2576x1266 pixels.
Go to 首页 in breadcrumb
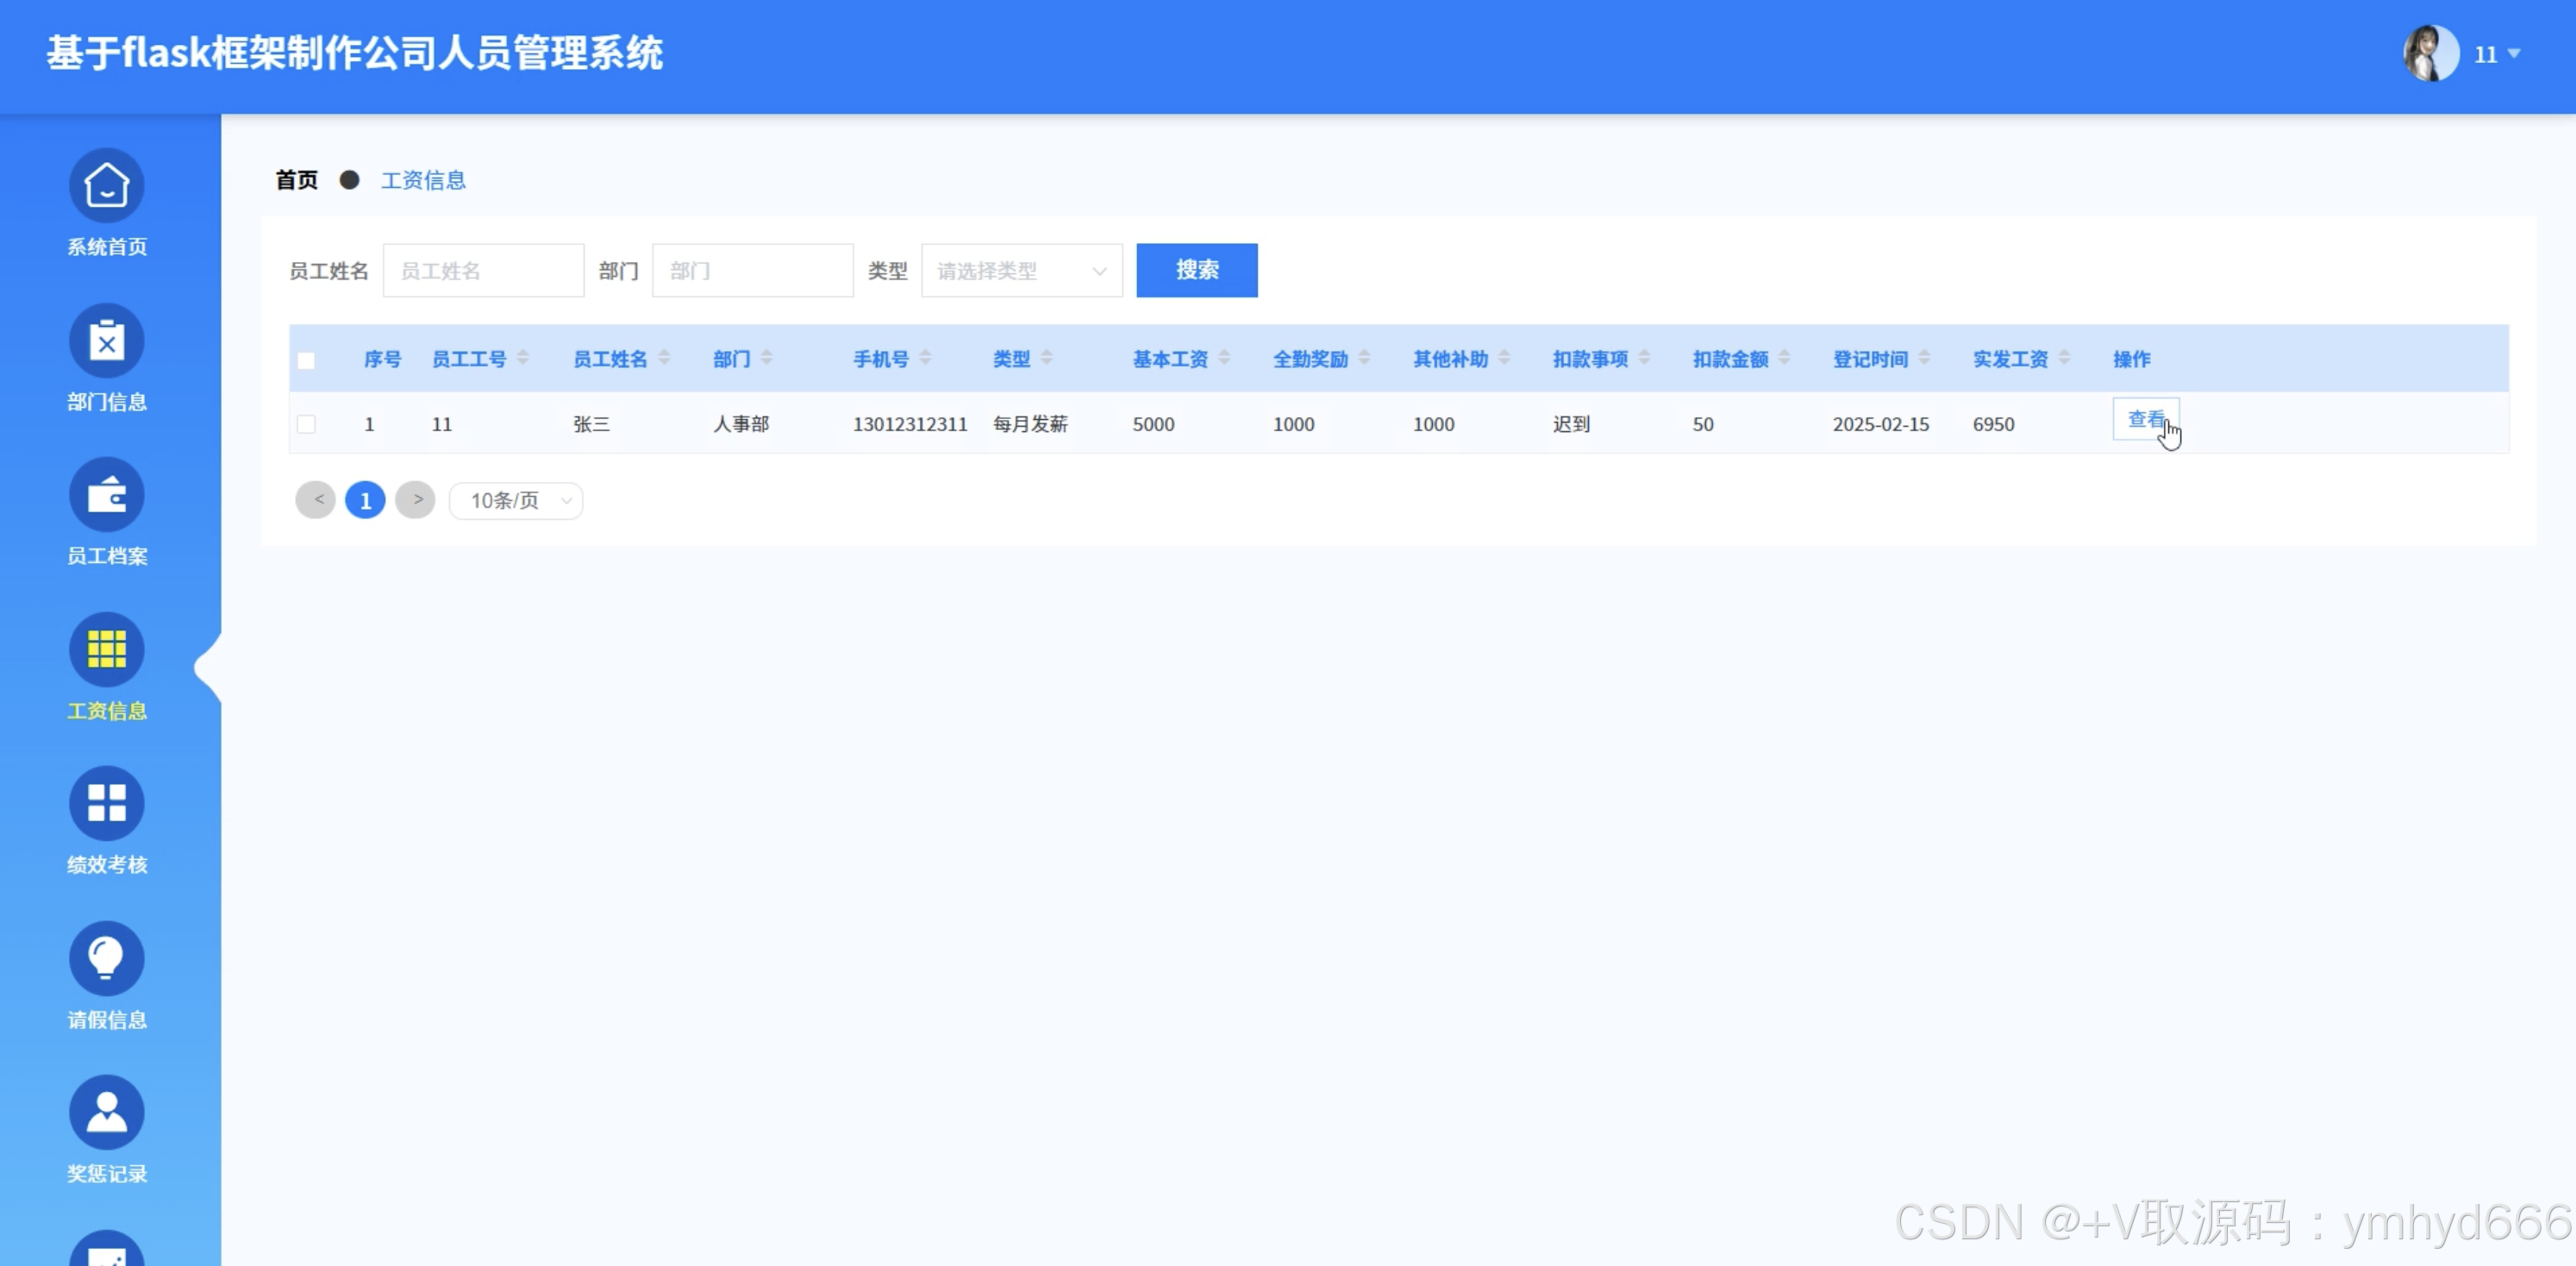click(296, 180)
